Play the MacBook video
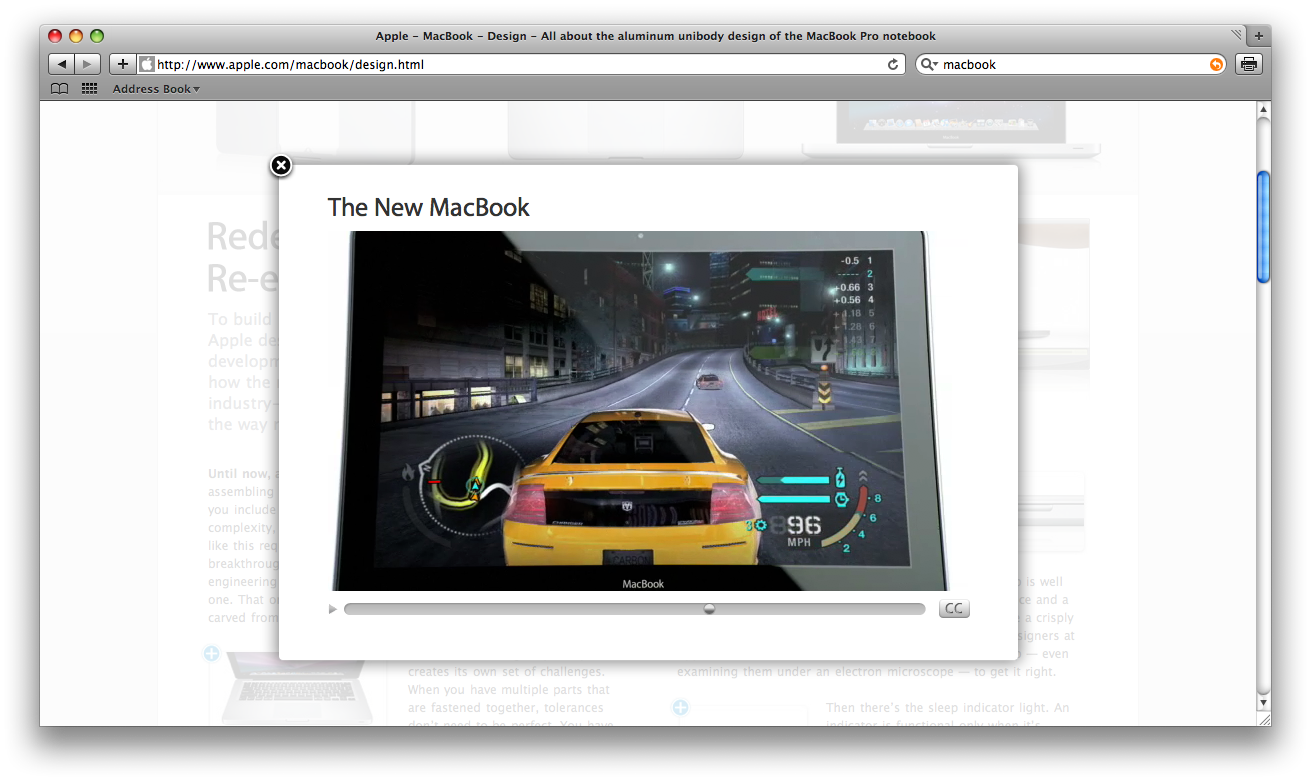 333,609
